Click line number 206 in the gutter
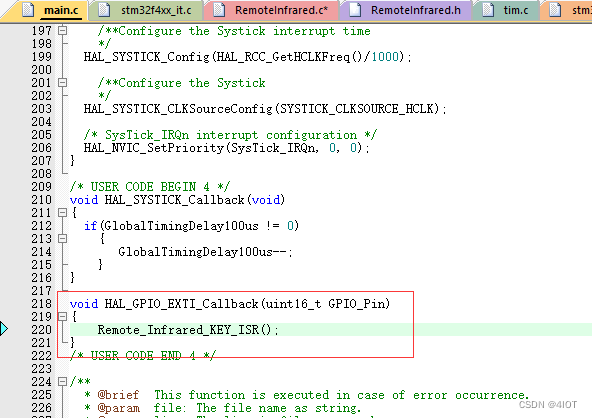592x418 pixels. (x=42, y=148)
